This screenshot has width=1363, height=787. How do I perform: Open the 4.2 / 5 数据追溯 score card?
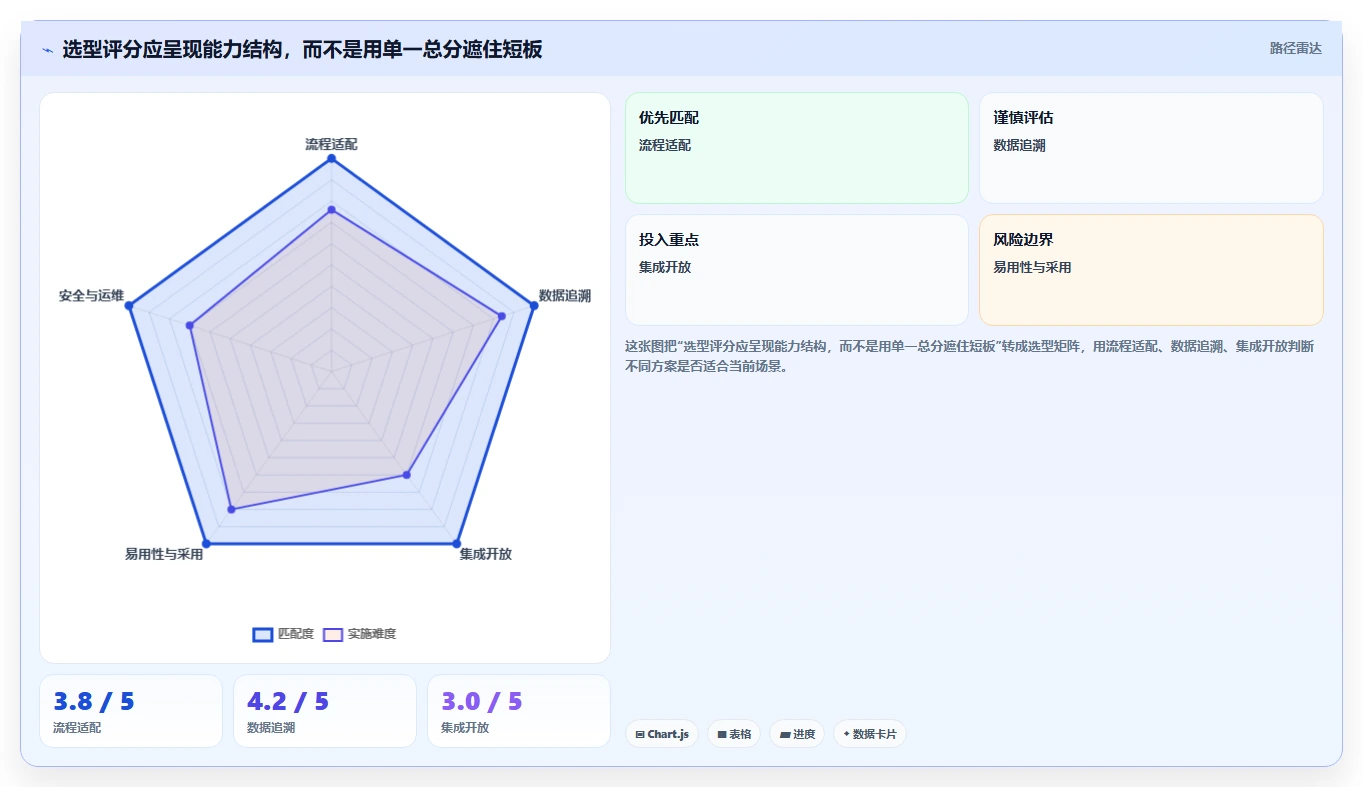(x=325, y=711)
